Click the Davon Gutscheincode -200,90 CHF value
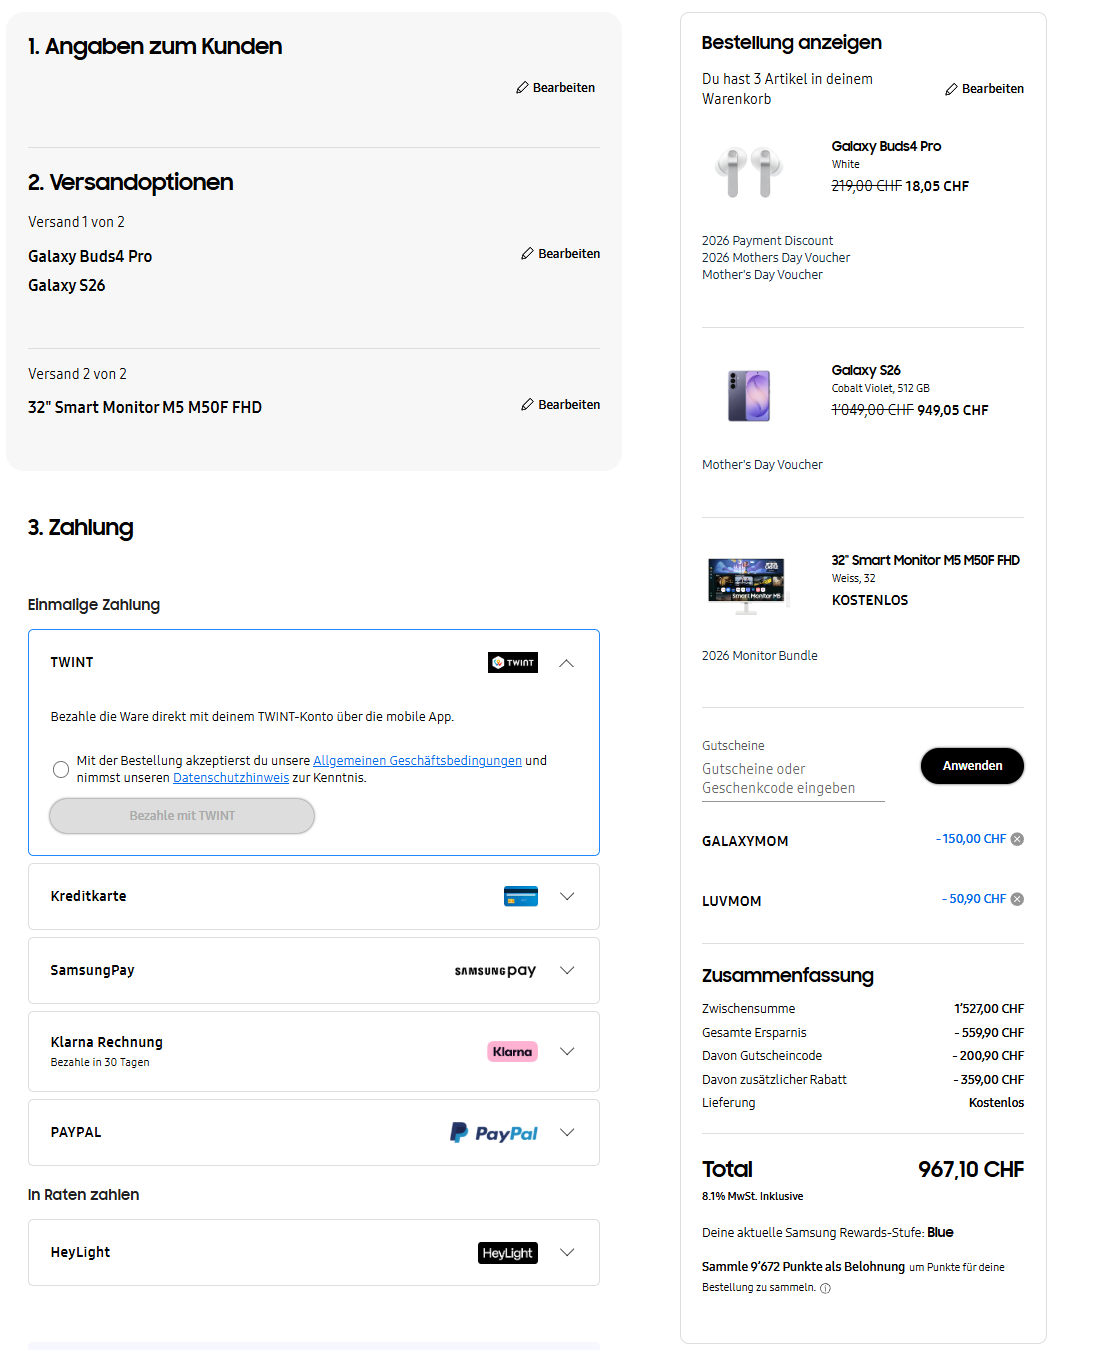This screenshot has height=1350, width=1095. [x=988, y=1056]
